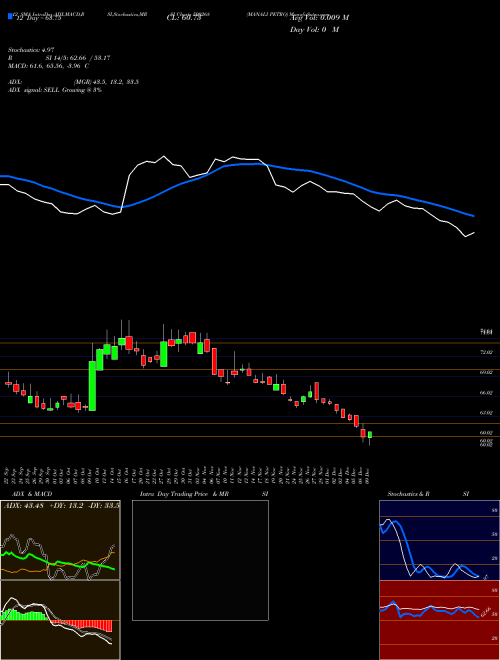Click the 72.02 price axis label
The width and height of the screenshot is (500, 660).
tap(487, 352)
